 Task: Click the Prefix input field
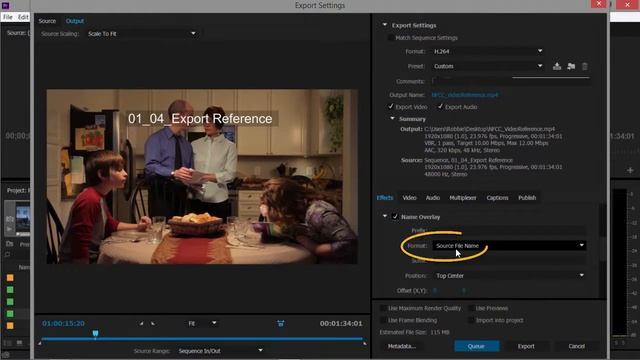pyautogui.click(x=509, y=230)
